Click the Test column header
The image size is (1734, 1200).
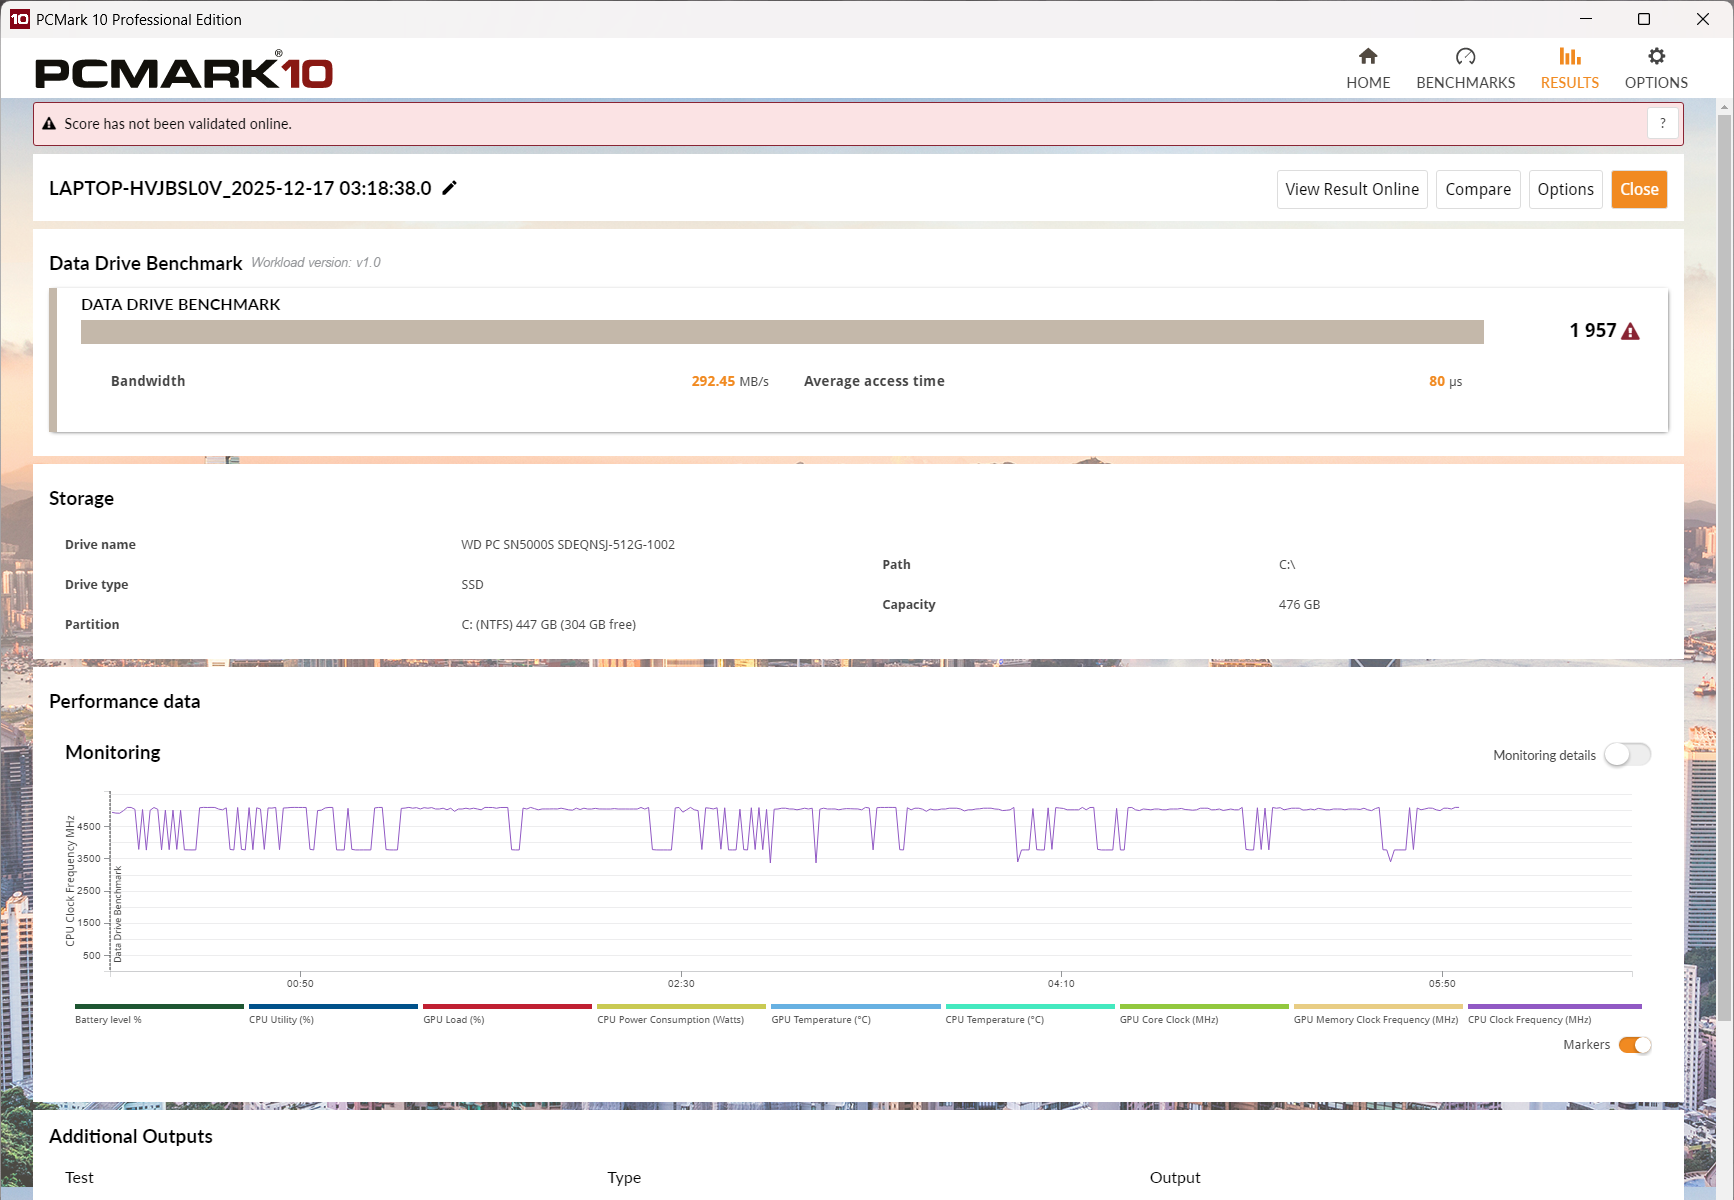79,1178
